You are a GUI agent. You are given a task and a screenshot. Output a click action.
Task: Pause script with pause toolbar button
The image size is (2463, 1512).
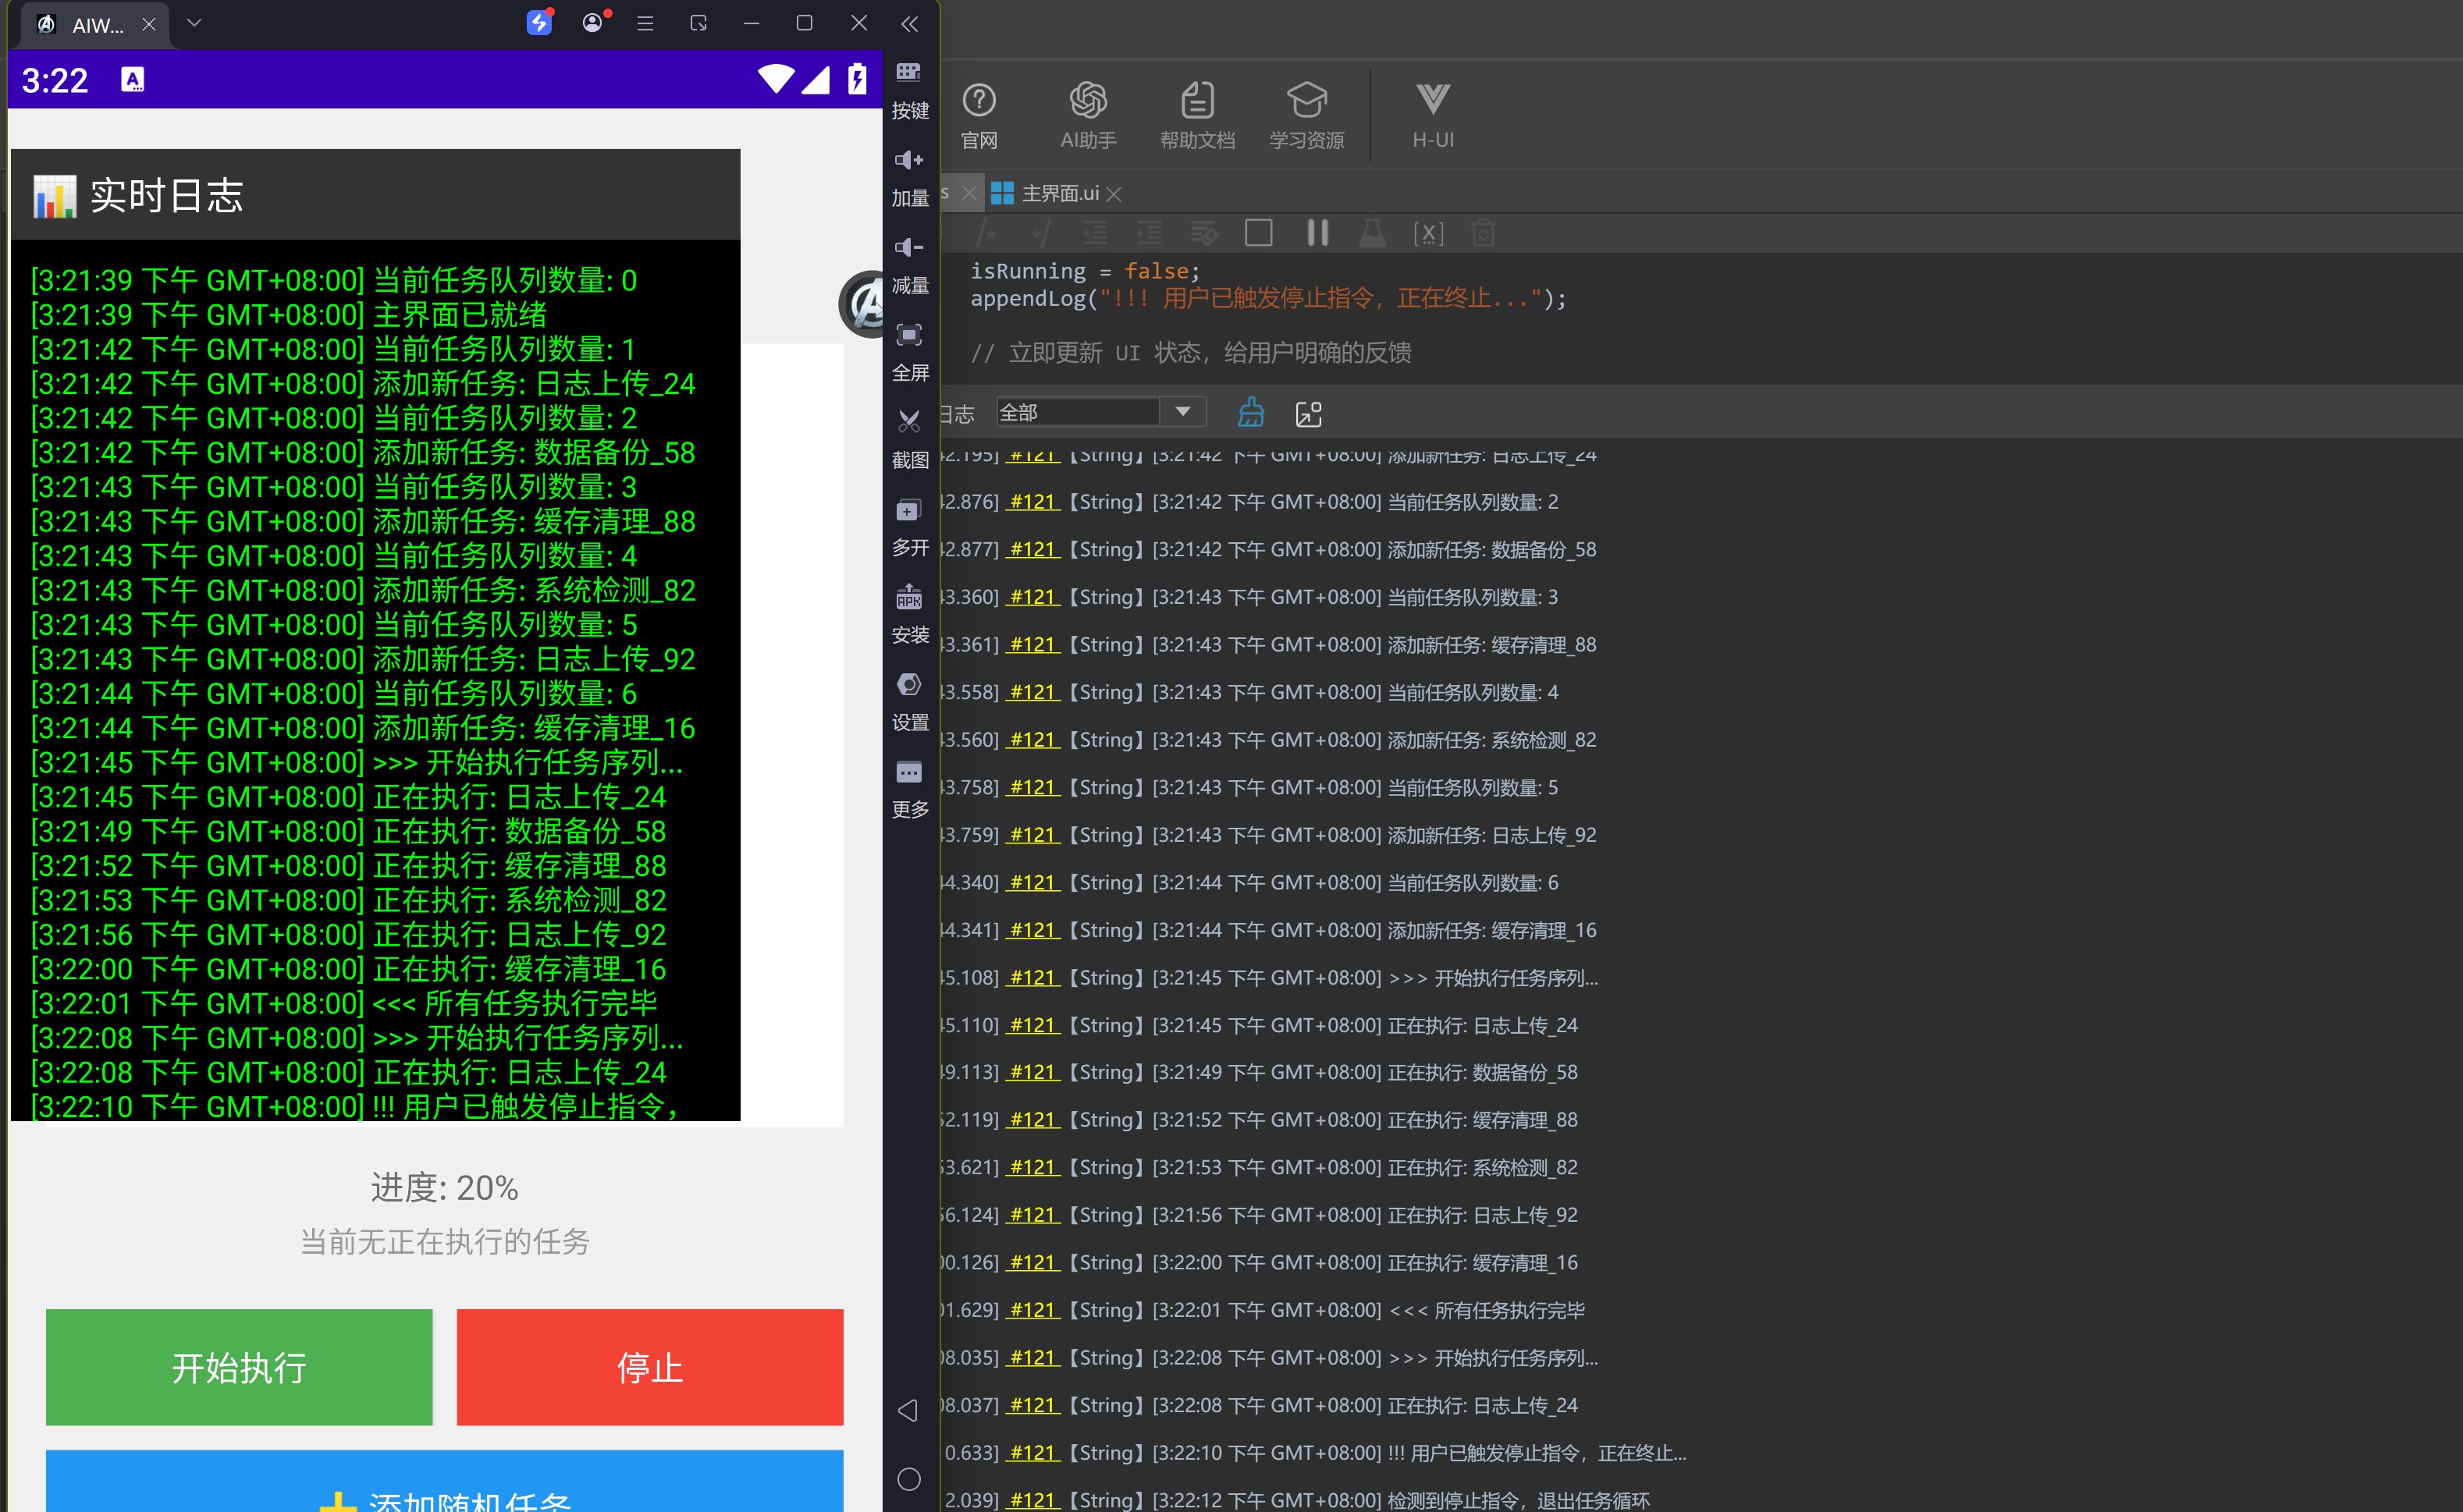[1317, 233]
